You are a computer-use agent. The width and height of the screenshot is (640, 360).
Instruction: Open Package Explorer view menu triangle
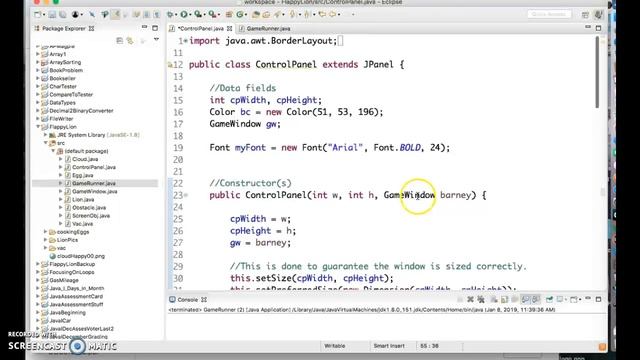(156, 40)
